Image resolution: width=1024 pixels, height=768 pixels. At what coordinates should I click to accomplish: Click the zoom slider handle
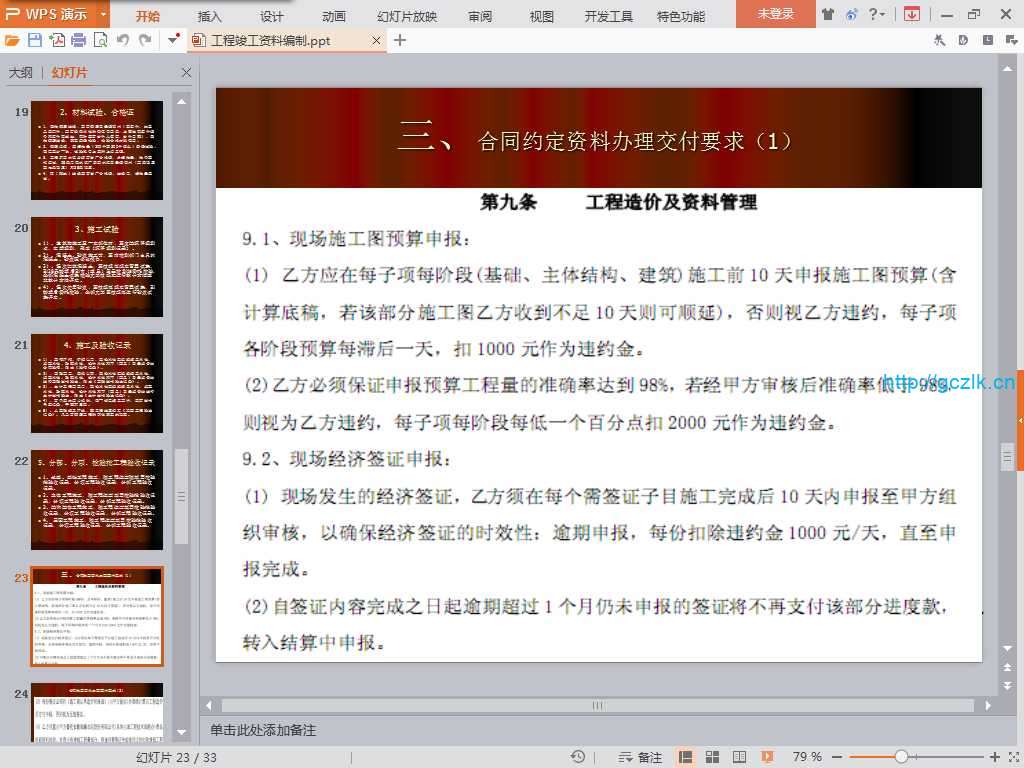coord(901,757)
